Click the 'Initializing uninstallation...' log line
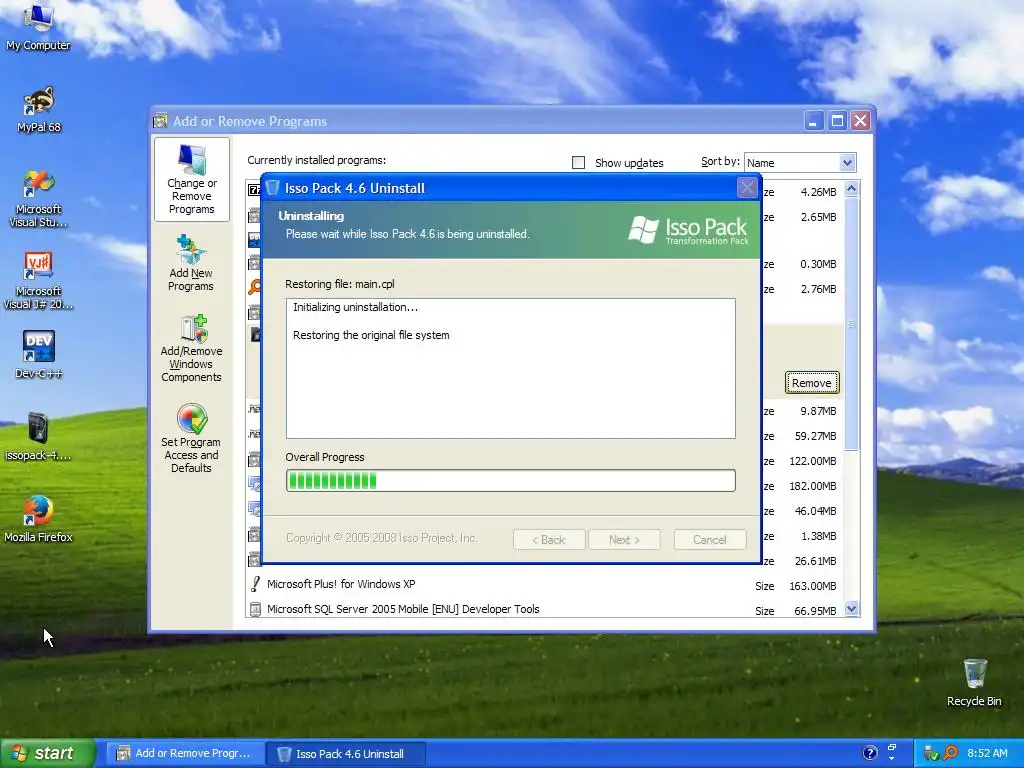 click(x=355, y=307)
